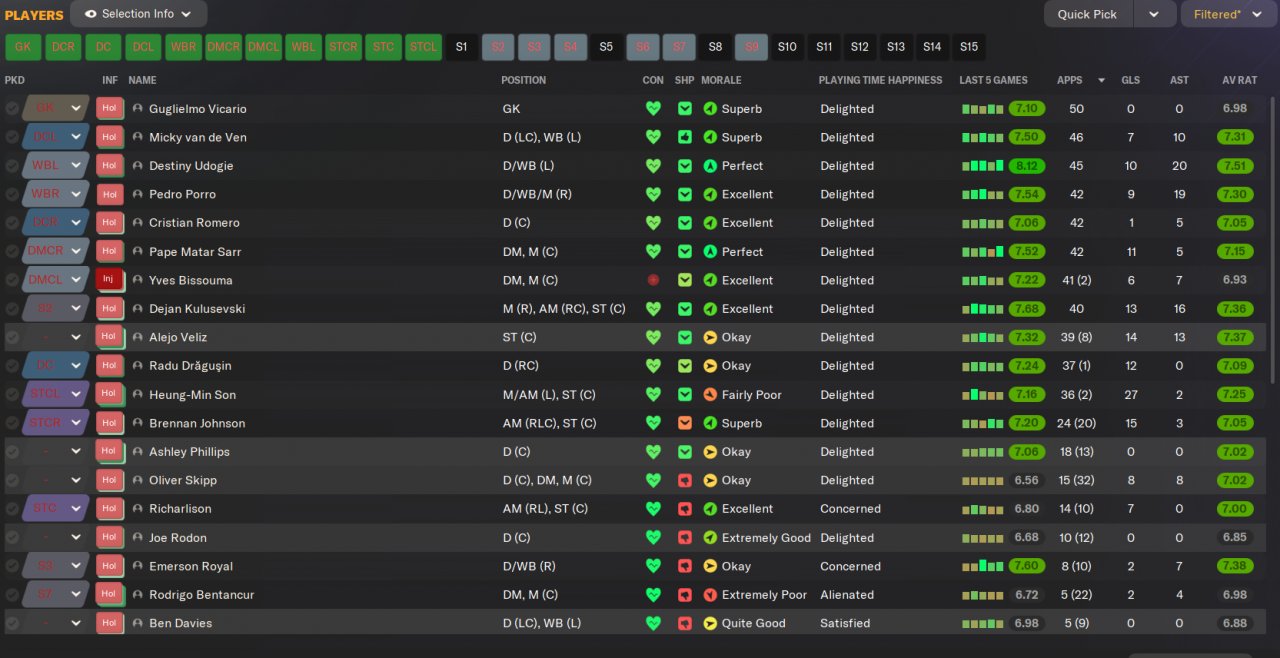Click Superb morale icon for Guglielmo Vicario

tap(710, 108)
